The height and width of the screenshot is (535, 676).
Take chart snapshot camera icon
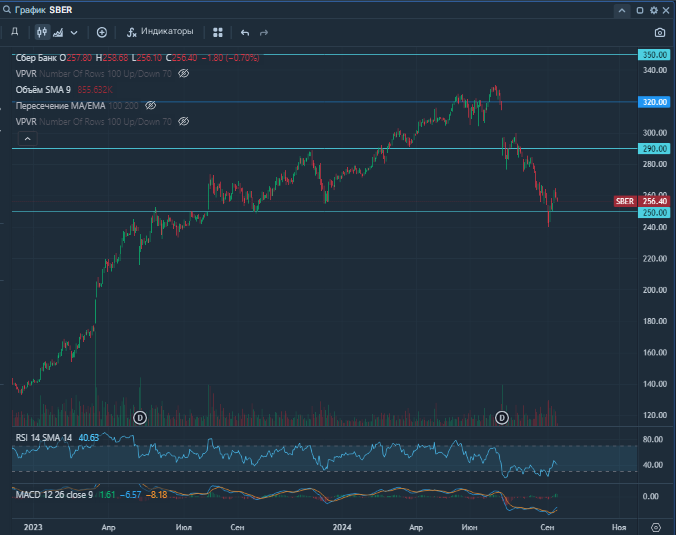tap(660, 32)
